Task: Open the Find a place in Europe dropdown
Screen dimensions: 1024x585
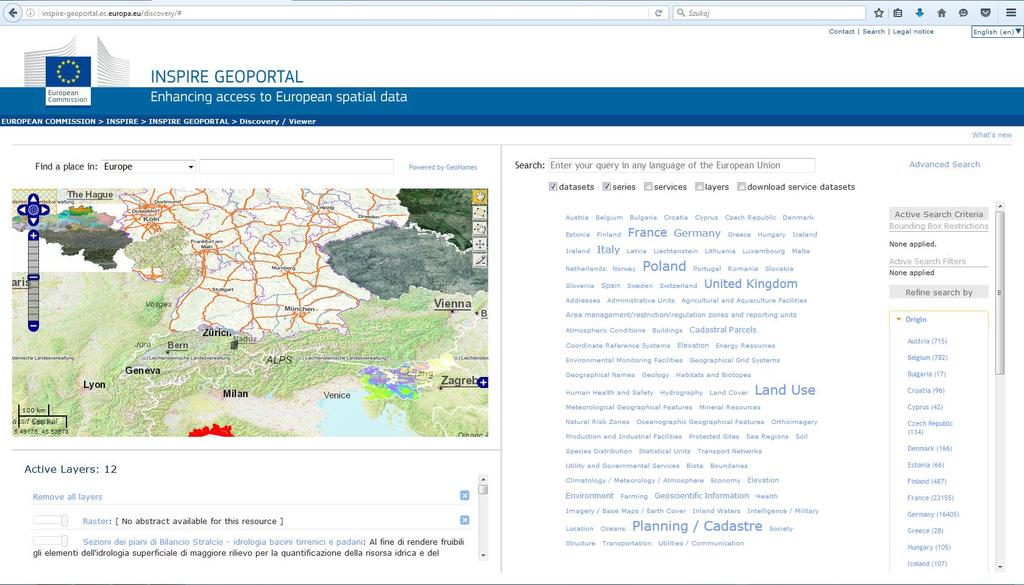Action: [149, 166]
